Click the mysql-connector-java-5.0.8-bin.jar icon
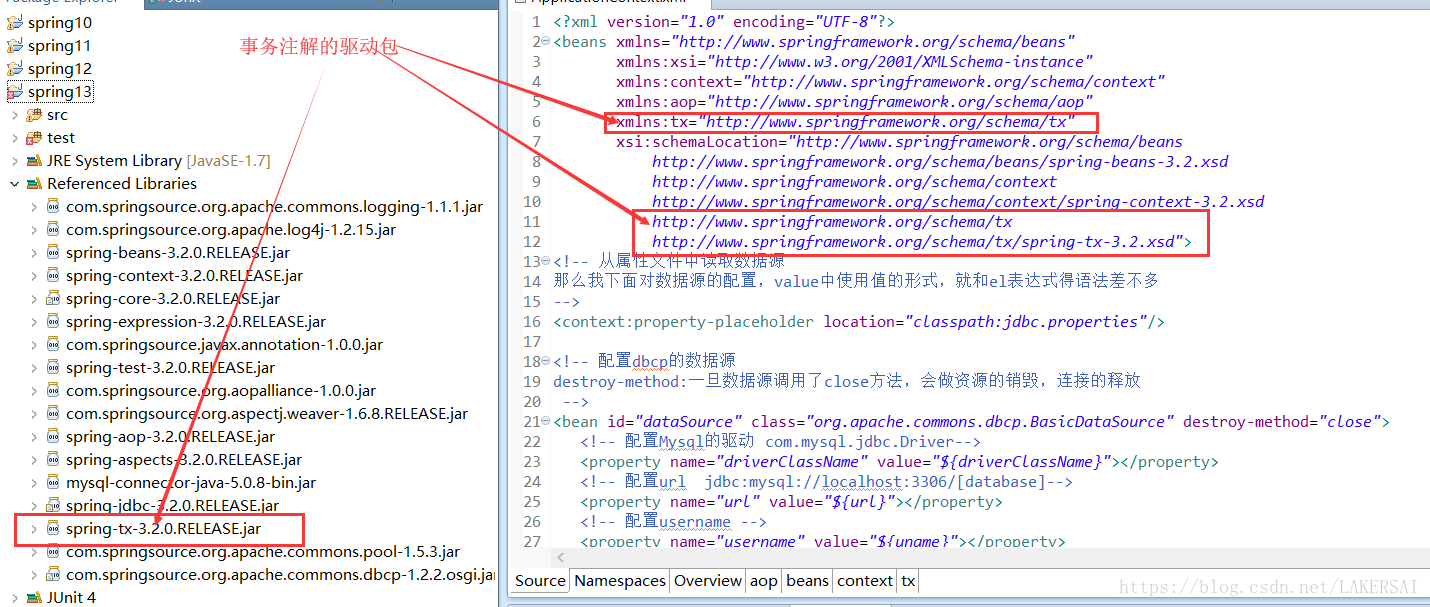This screenshot has height=607, width=1430. pyautogui.click(x=53, y=483)
